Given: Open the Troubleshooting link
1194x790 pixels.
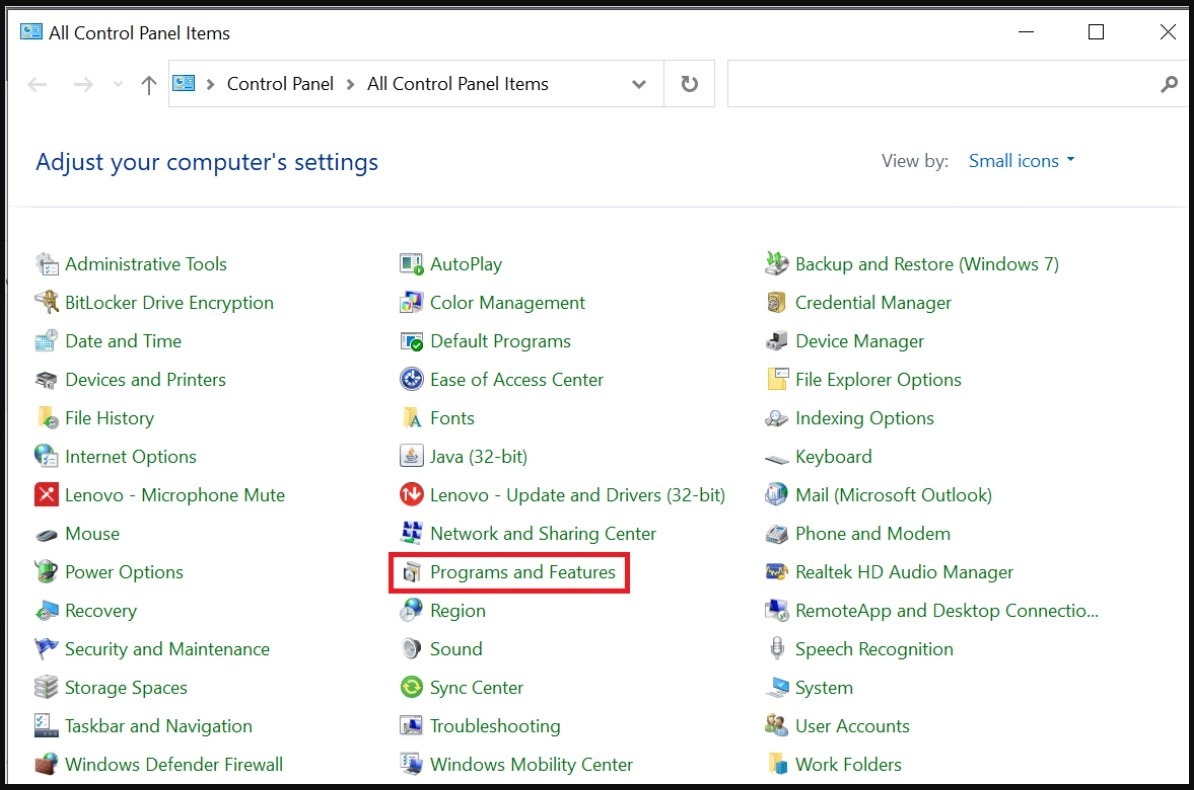Looking at the screenshot, I should [495, 726].
